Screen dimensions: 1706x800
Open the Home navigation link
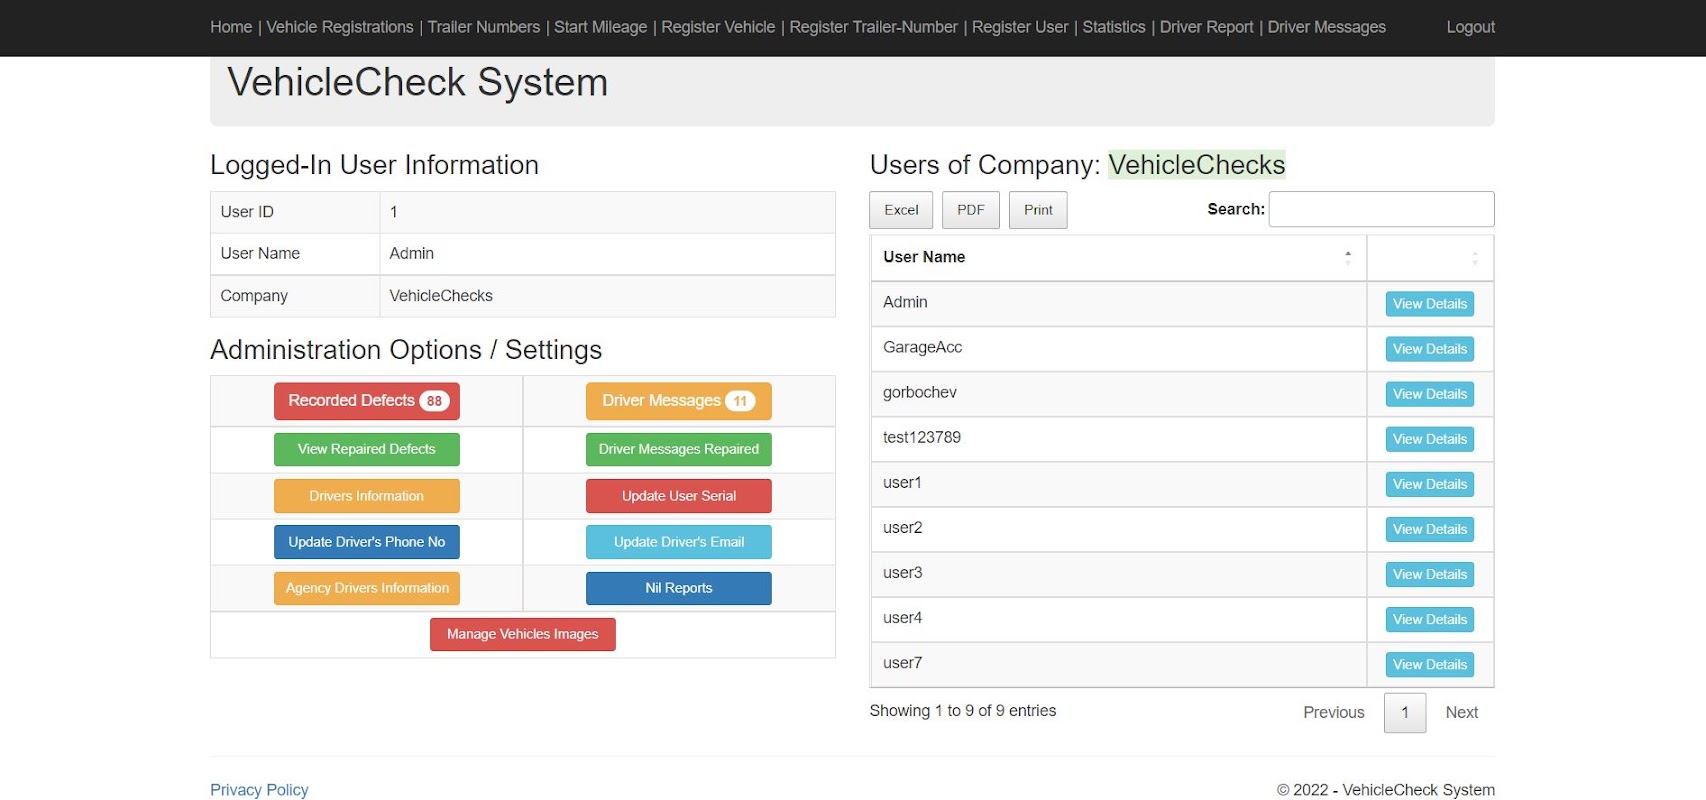click(231, 27)
